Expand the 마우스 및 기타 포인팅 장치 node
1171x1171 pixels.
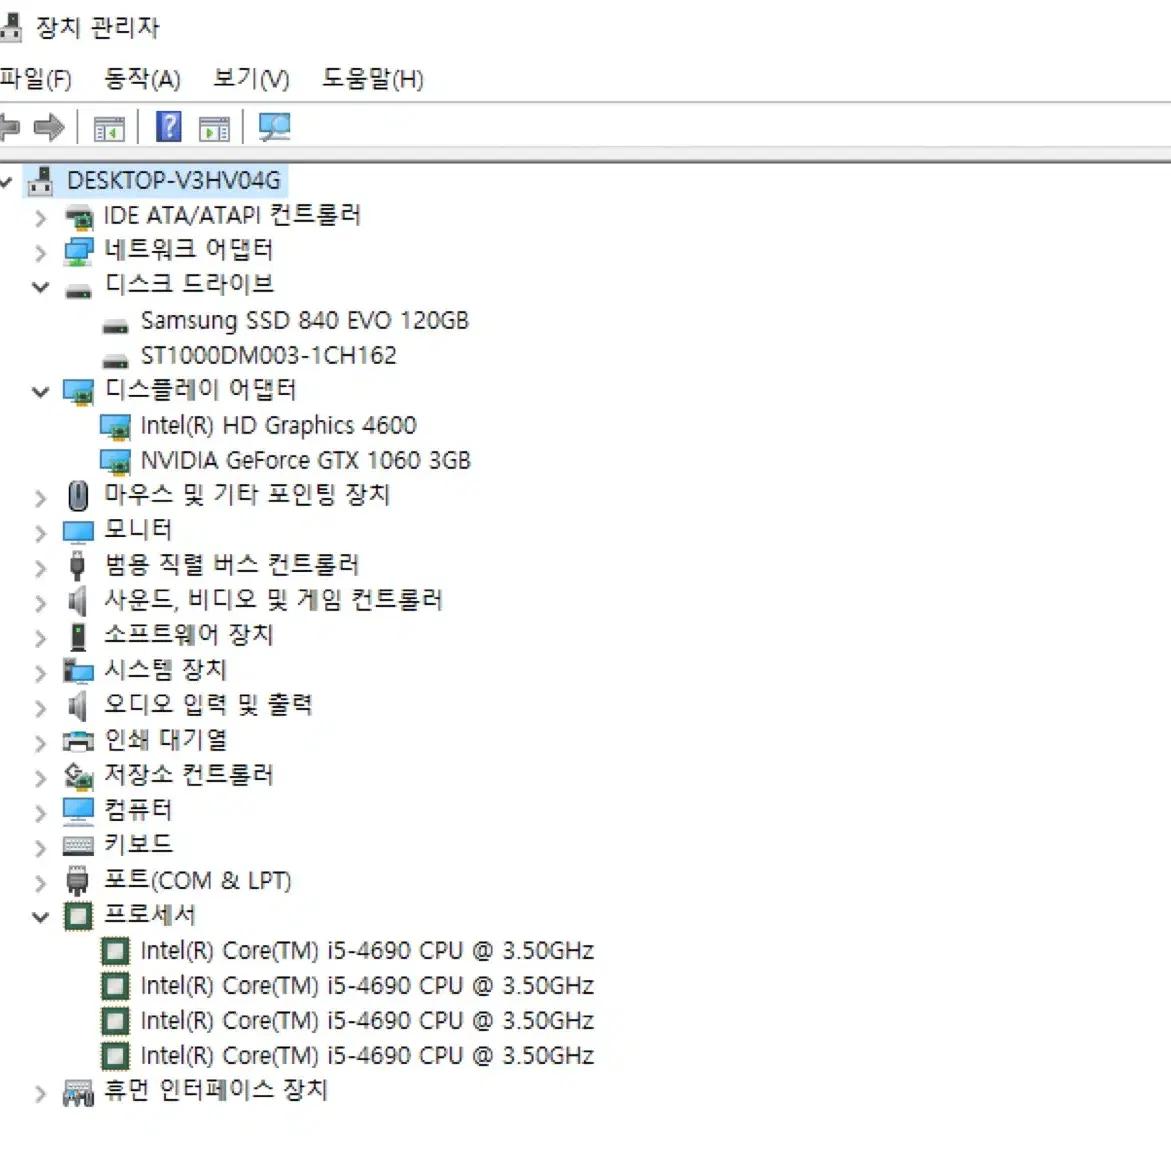point(40,498)
